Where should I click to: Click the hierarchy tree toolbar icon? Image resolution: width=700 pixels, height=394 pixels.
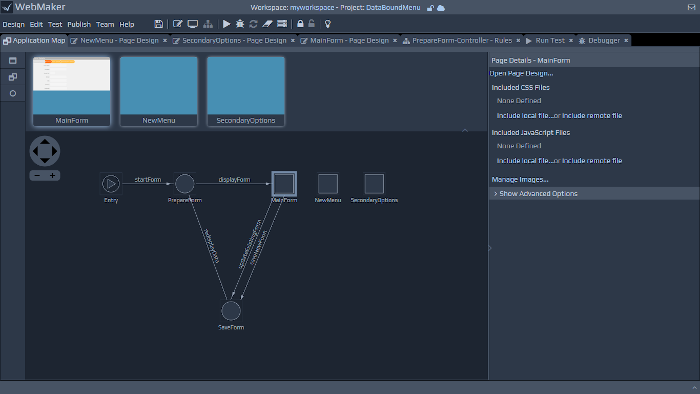208,24
